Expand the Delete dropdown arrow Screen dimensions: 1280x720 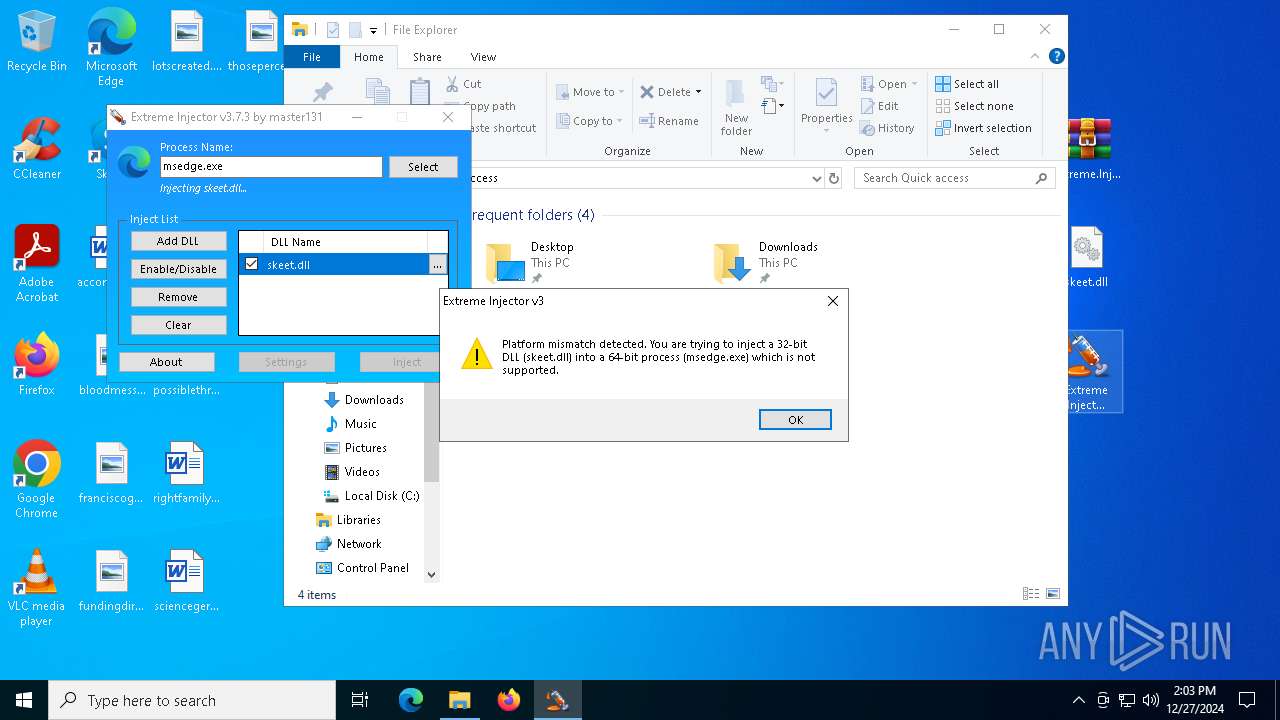(698, 92)
